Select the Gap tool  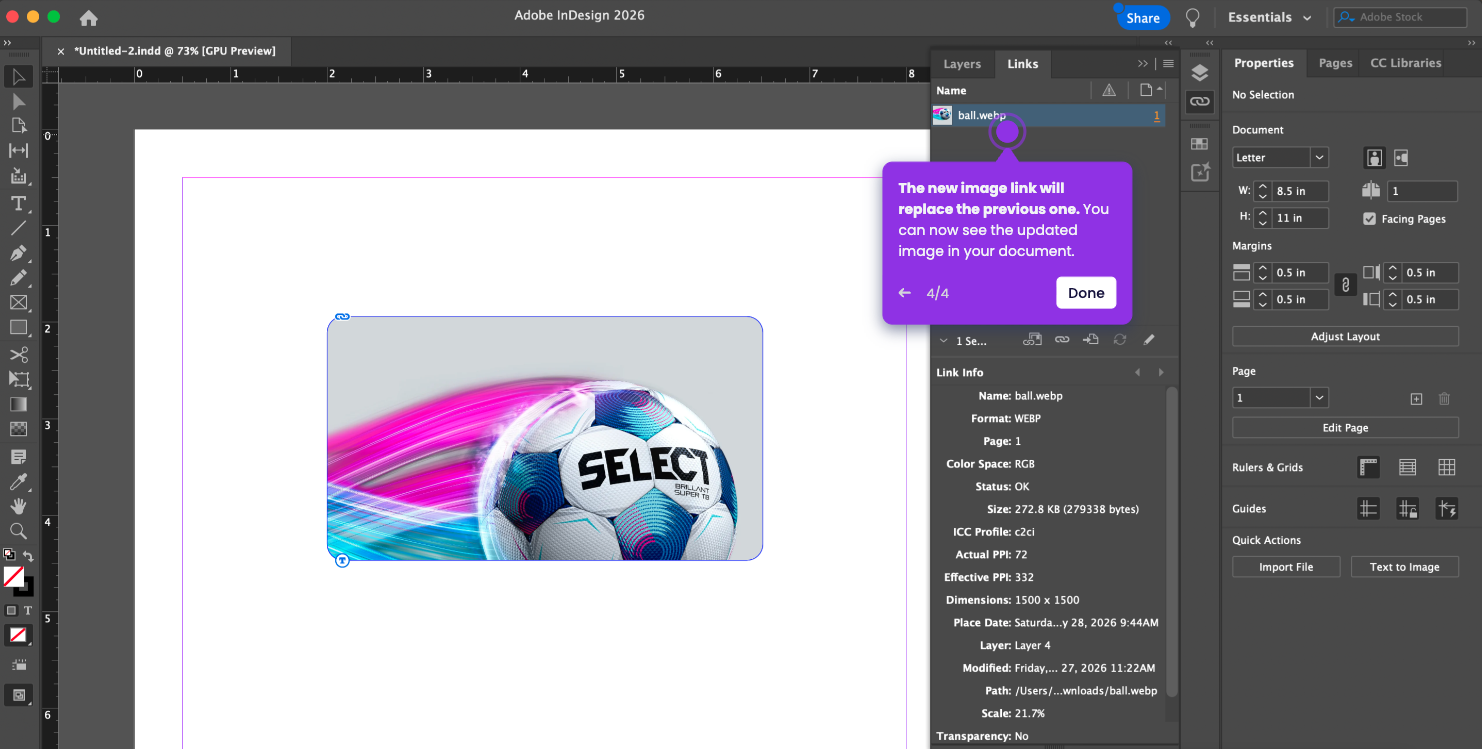click(18, 151)
